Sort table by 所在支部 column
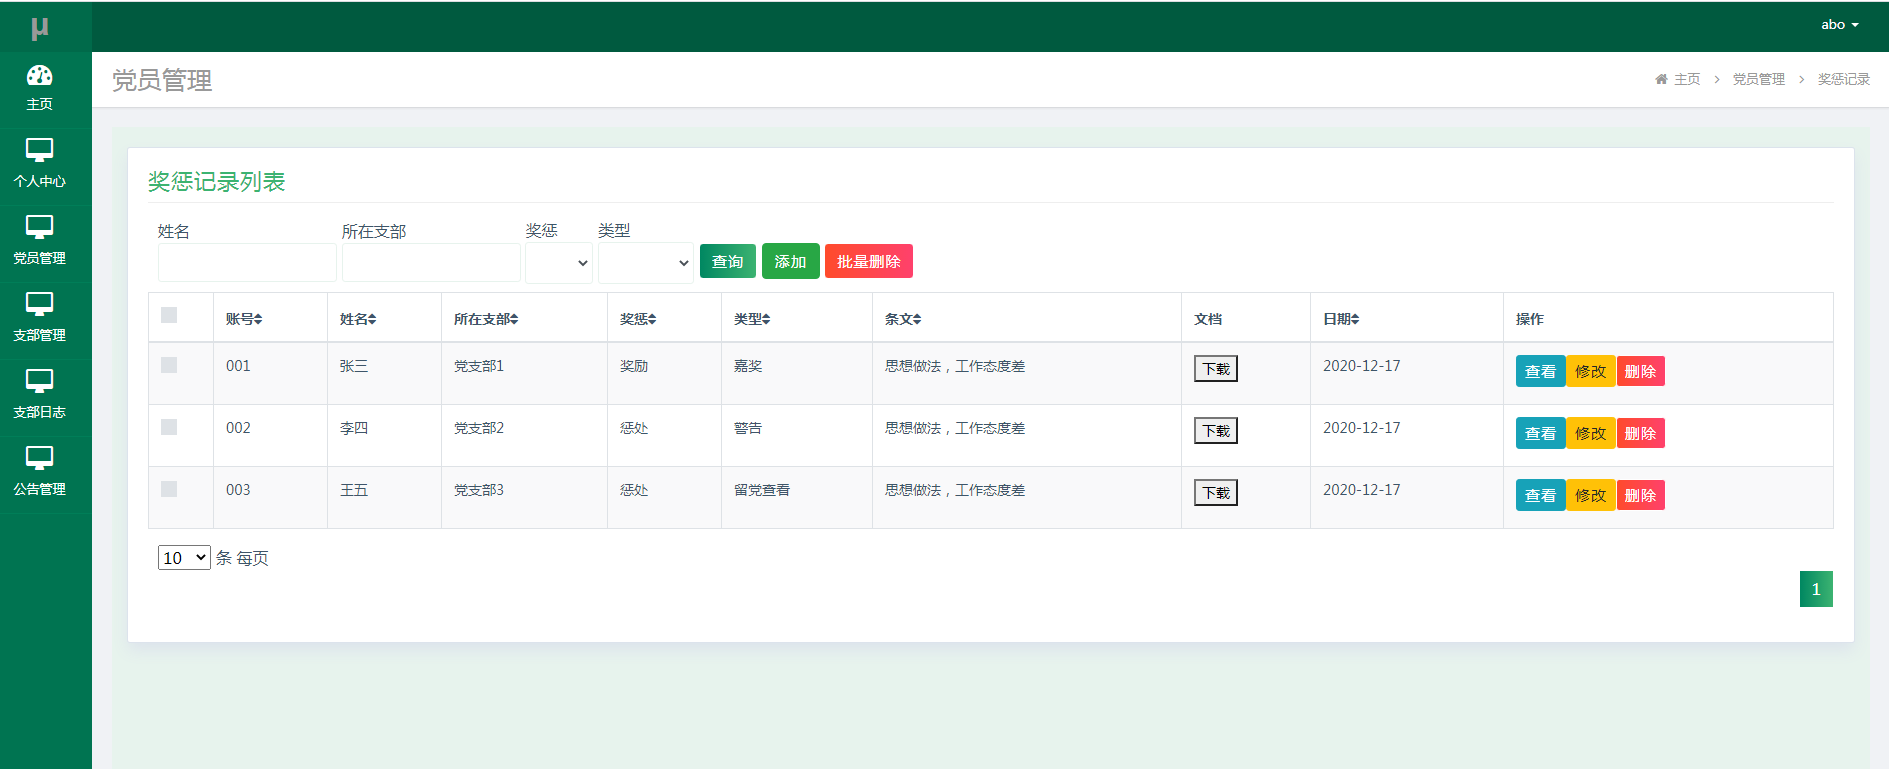Screen dimensions: 1889x769 pyautogui.click(x=486, y=319)
